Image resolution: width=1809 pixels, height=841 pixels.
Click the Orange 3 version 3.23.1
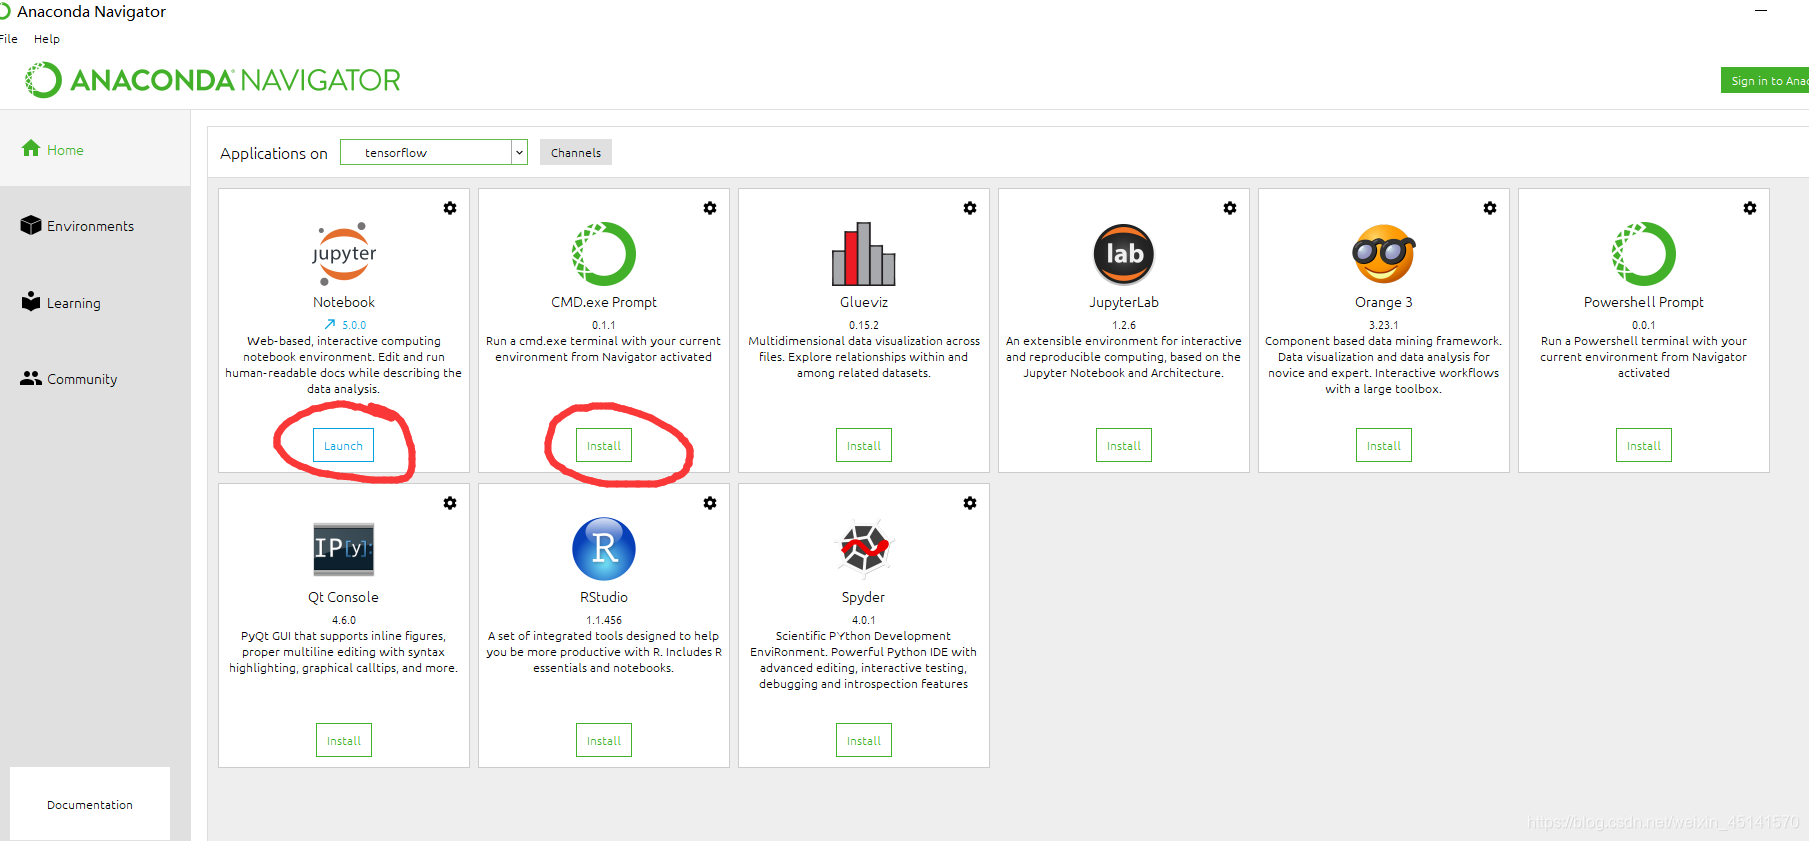[1384, 325]
